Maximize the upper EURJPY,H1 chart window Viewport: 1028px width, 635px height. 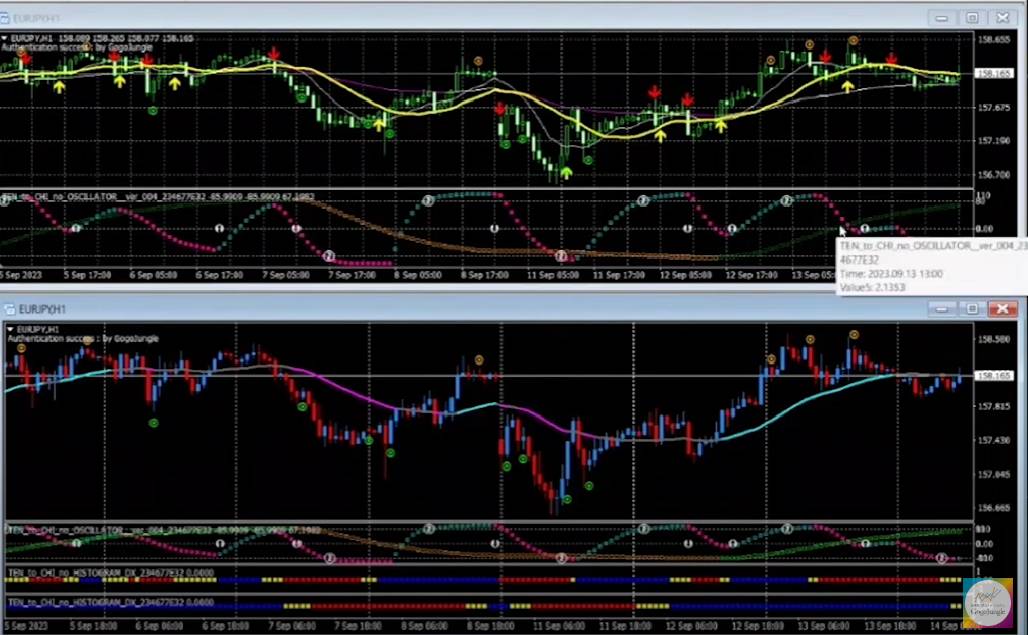[972, 18]
